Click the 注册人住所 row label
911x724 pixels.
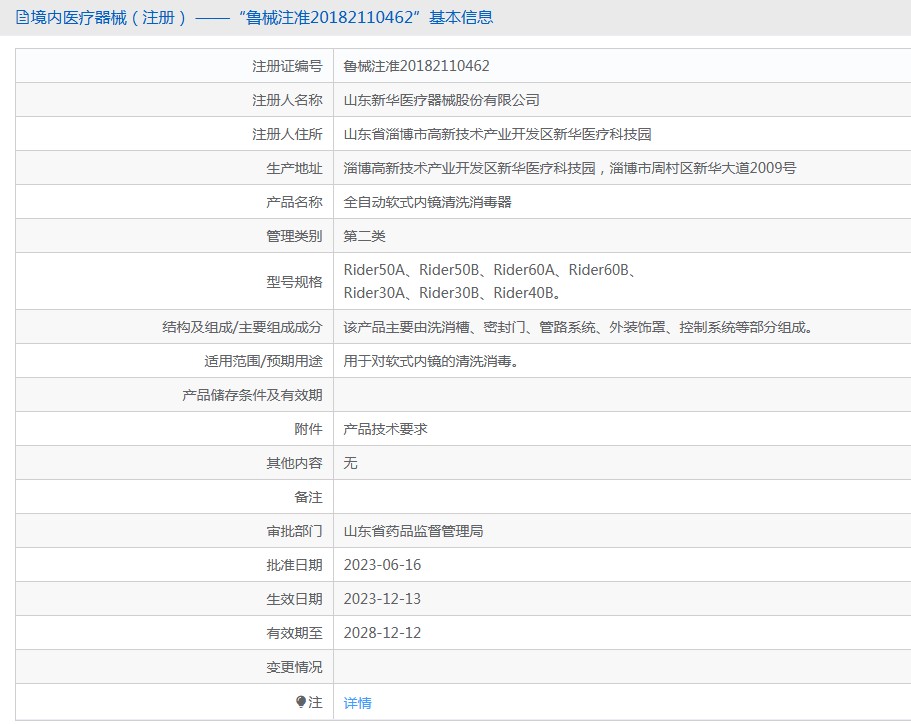287,134
